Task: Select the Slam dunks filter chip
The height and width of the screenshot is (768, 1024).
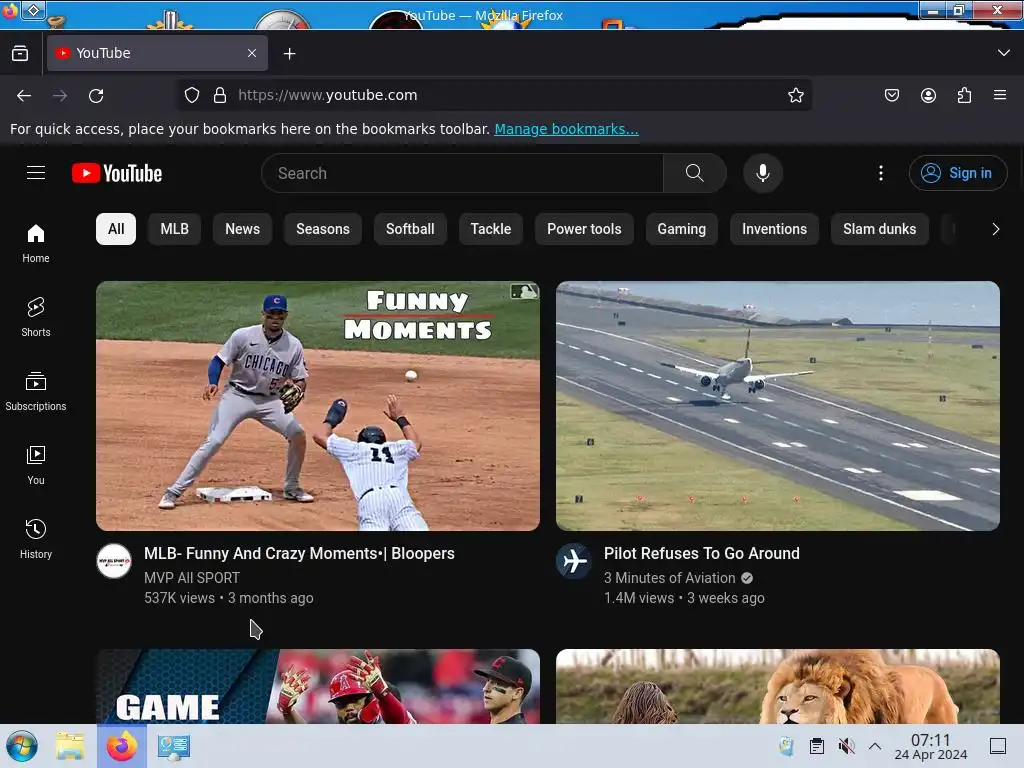Action: 880,229
